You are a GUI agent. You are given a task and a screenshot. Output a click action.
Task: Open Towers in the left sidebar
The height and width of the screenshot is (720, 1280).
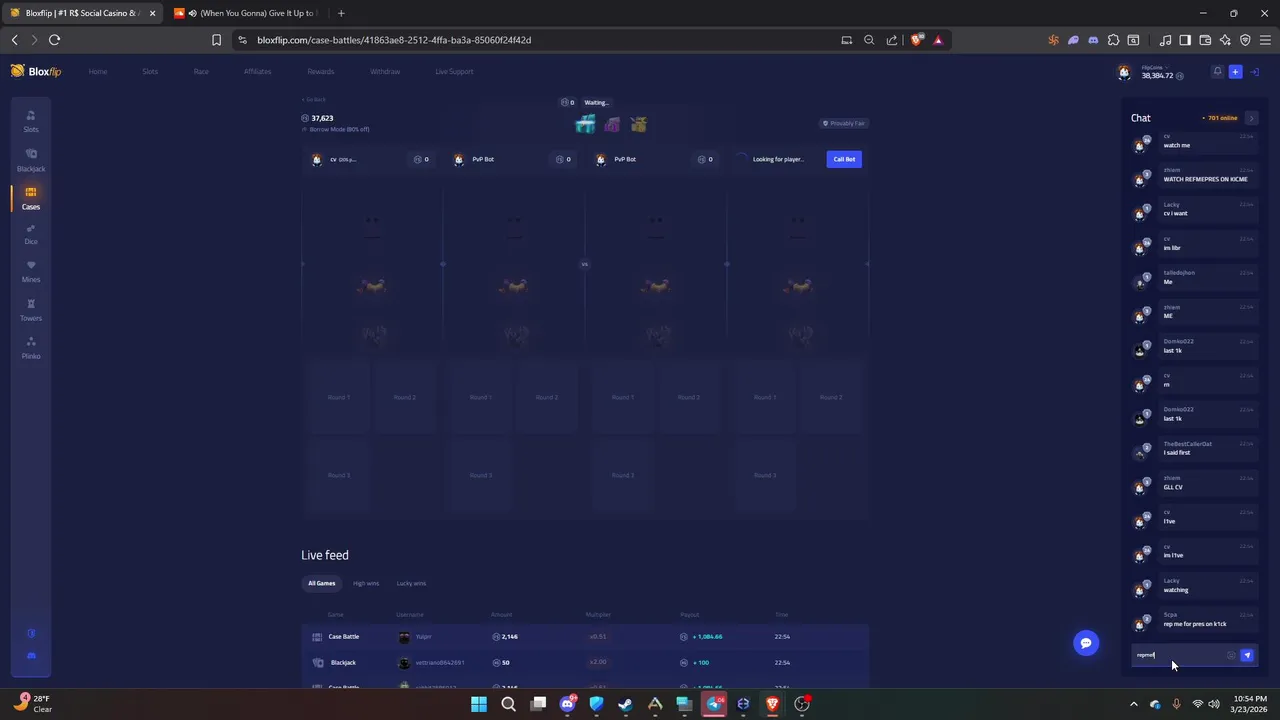(31, 310)
